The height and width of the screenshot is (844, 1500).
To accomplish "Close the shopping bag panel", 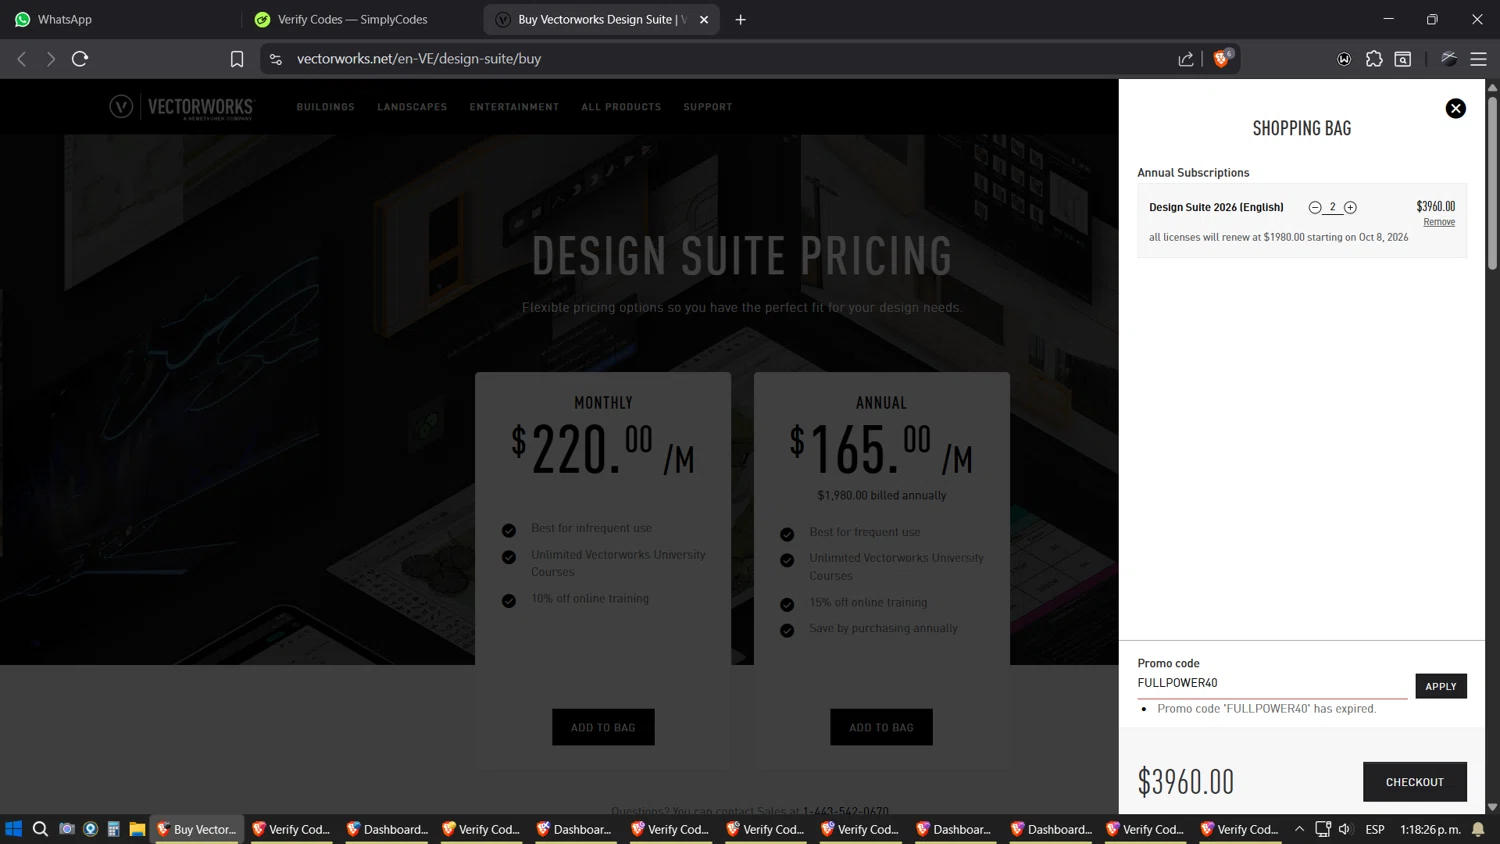I will click(1455, 108).
